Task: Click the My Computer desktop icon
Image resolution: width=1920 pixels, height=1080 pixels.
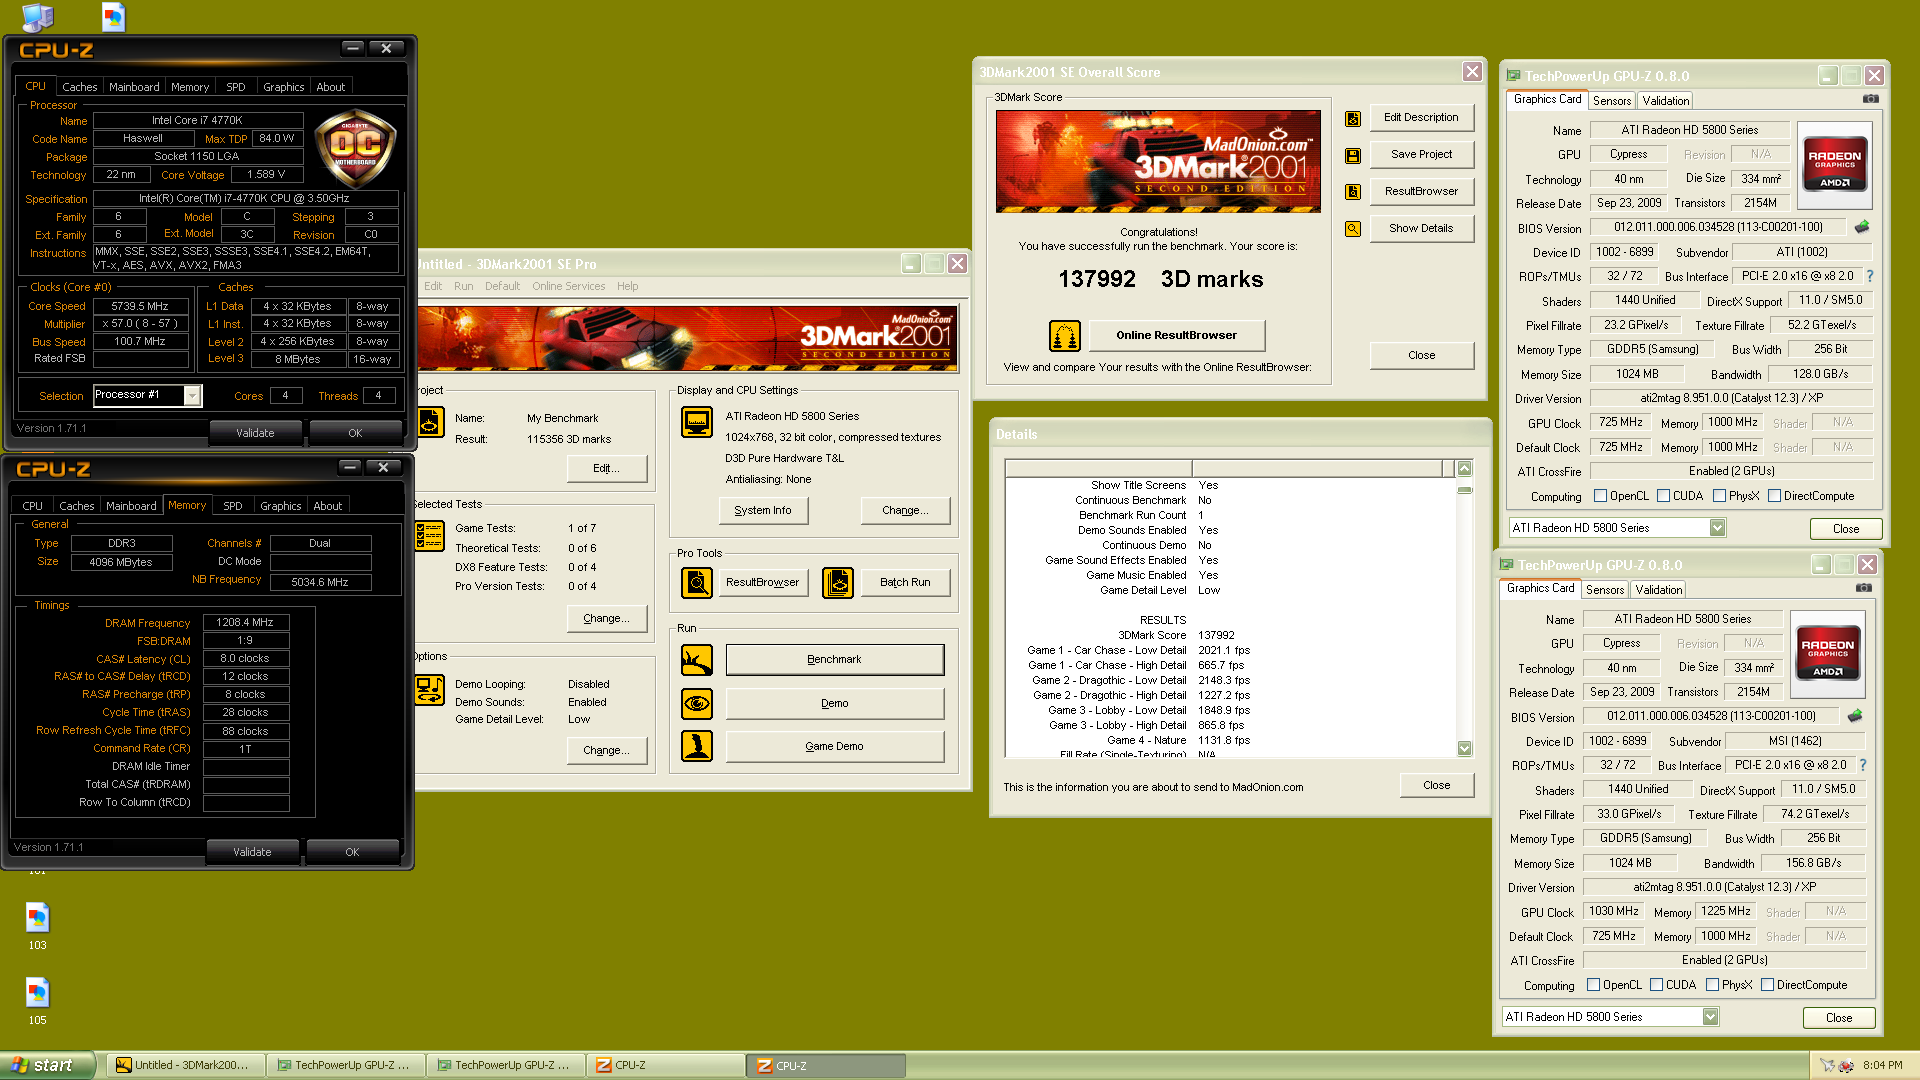Action: (x=37, y=17)
